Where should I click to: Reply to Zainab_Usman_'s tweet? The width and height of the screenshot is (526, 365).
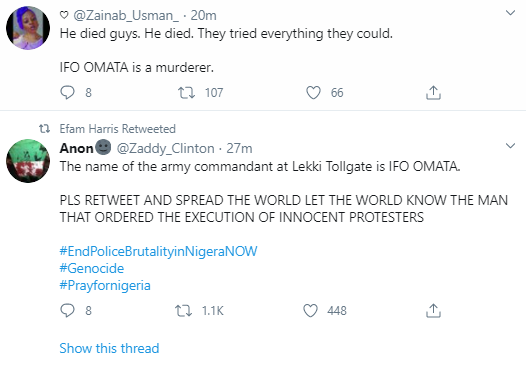click(x=67, y=93)
